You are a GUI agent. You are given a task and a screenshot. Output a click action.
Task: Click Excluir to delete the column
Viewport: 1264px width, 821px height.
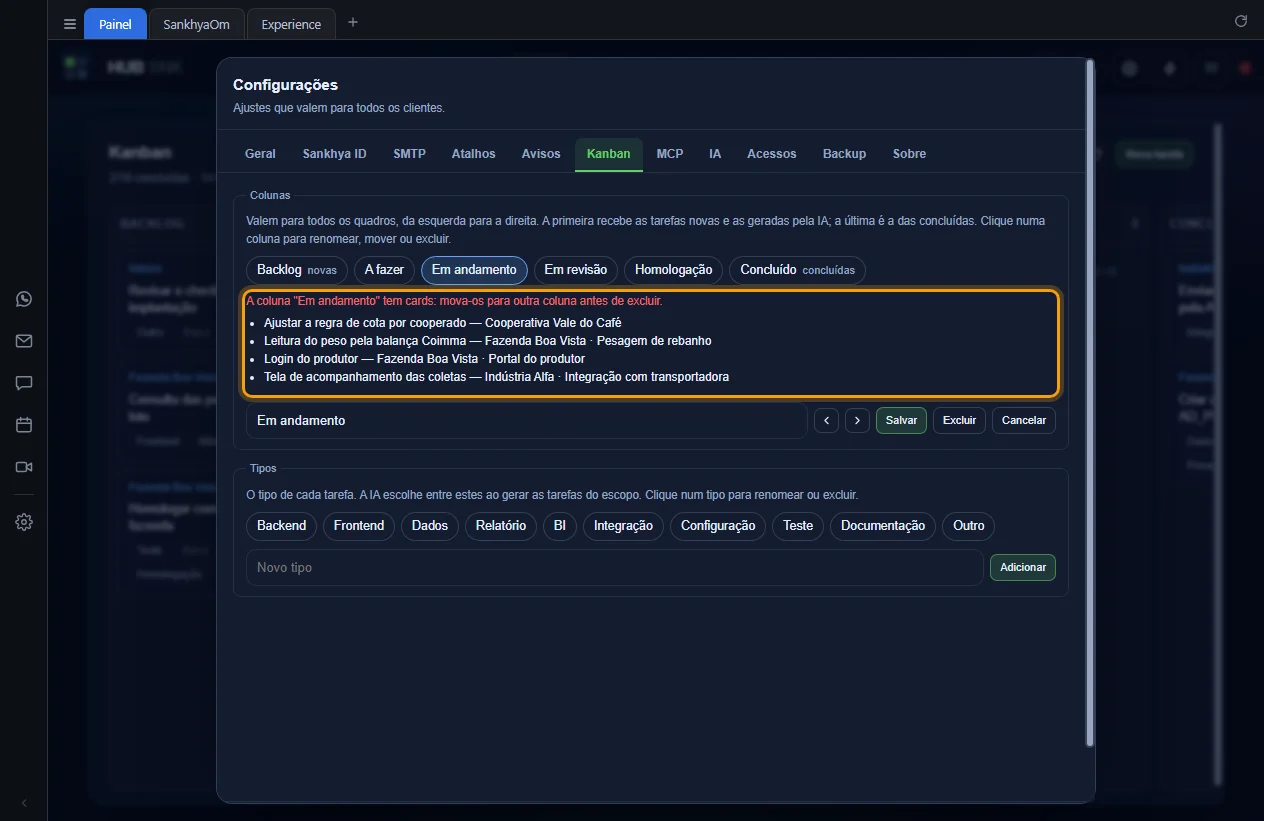click(x=960, y=421)
